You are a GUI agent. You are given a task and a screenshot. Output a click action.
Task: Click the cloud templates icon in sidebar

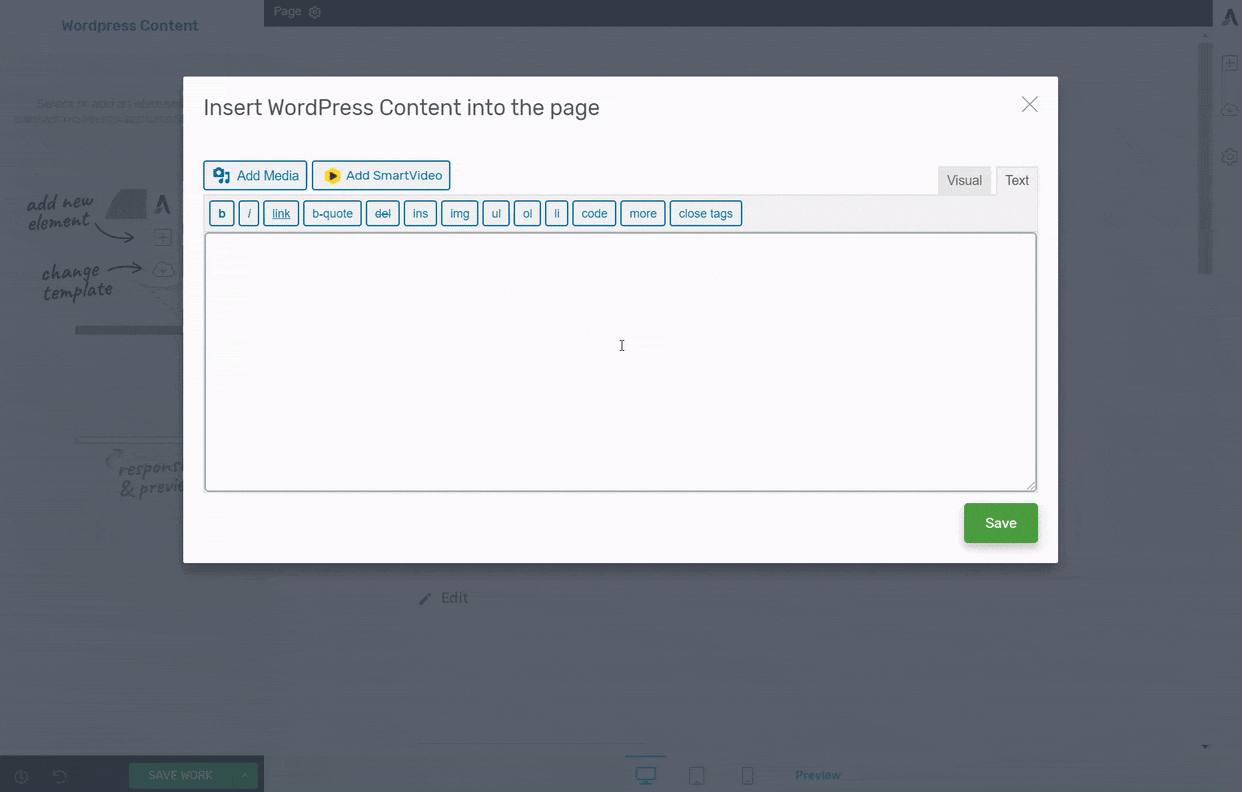(x=1230, y=110)
